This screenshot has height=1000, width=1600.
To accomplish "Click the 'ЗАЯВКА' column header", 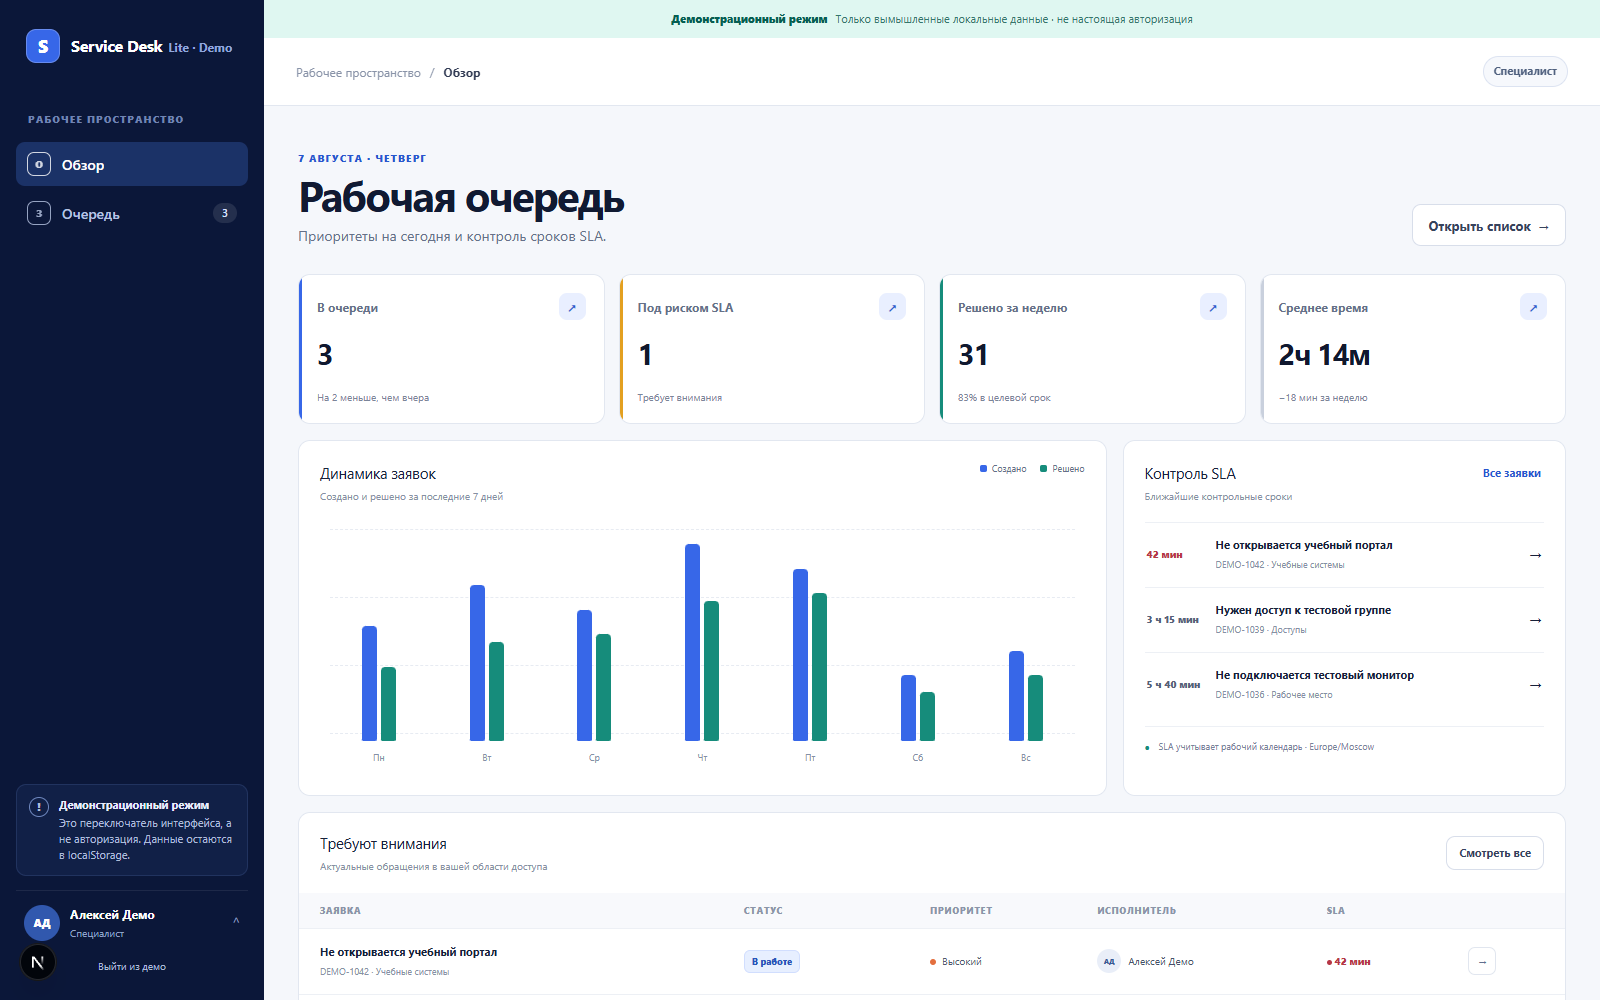I will pyautogui.click(x=340, y=910).
